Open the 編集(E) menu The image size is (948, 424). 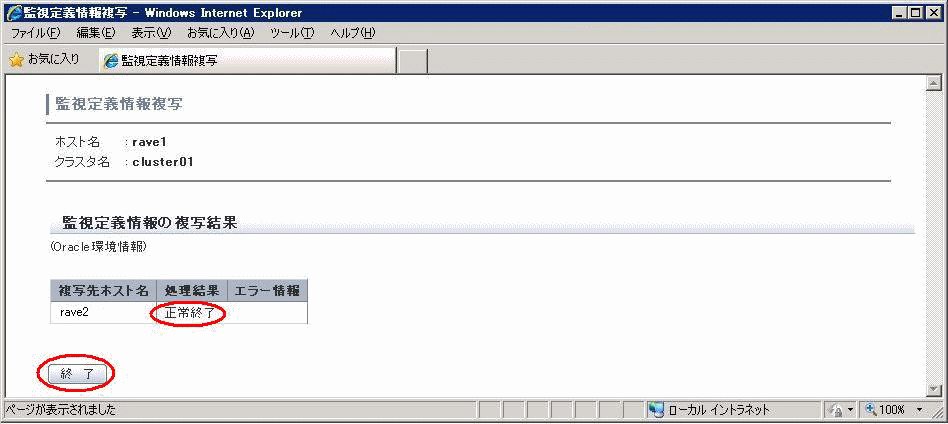(x=96, y=33)
